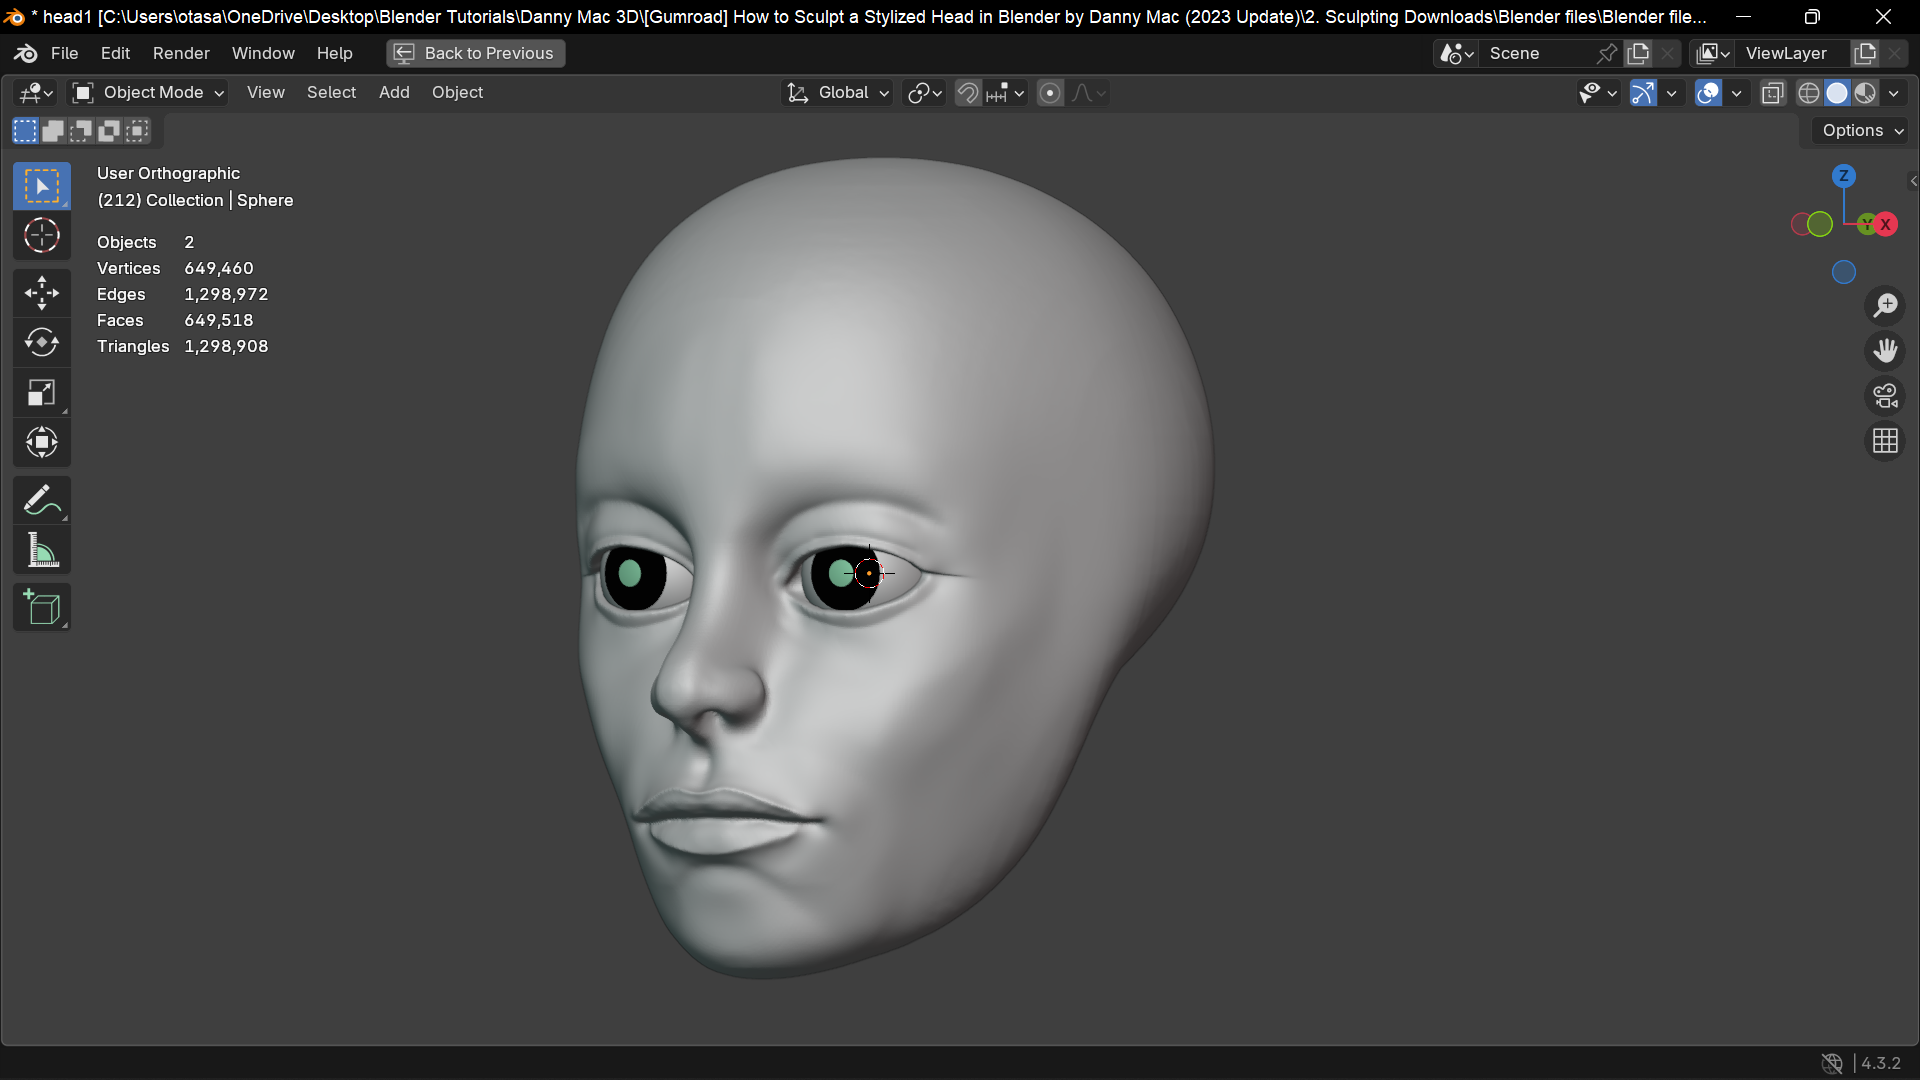Toggle Show Overlays button

[1709, 93]
